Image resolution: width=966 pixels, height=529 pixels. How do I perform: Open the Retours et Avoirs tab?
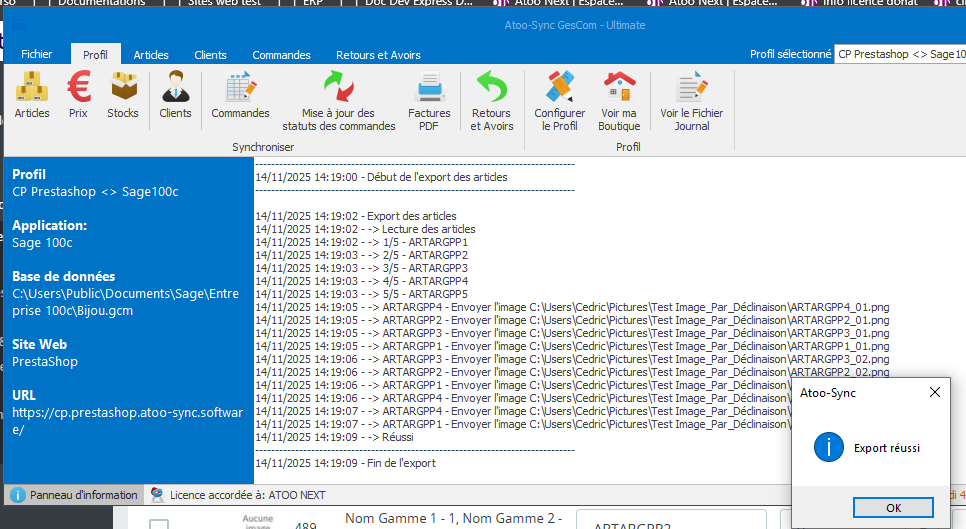(x=378, y=54)
